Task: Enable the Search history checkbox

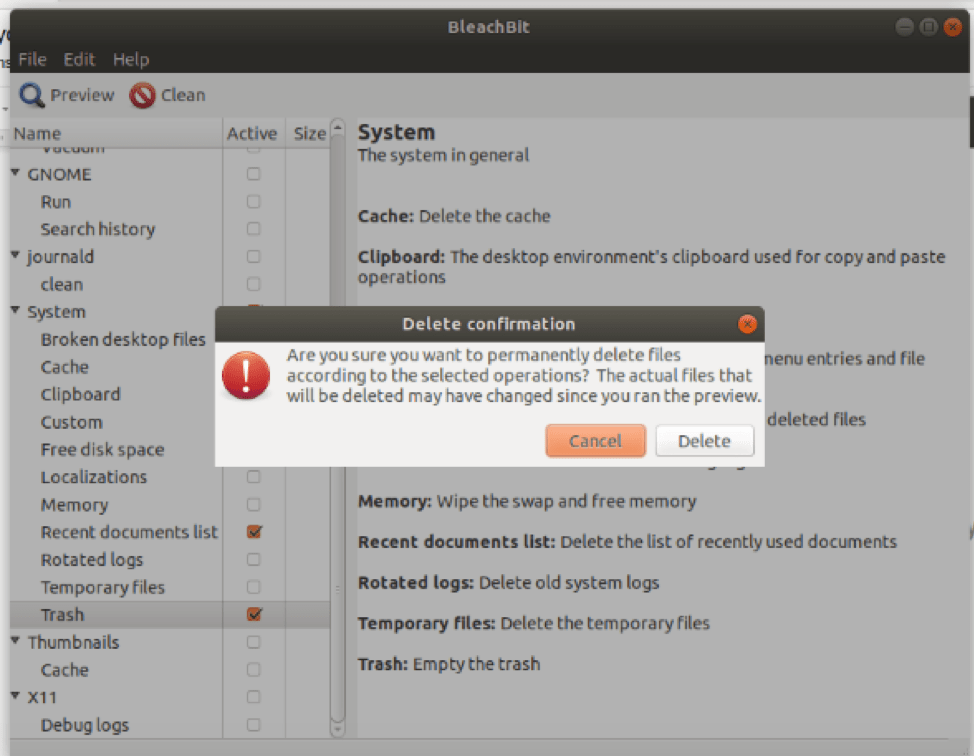Action: click(x=253, y=229)
